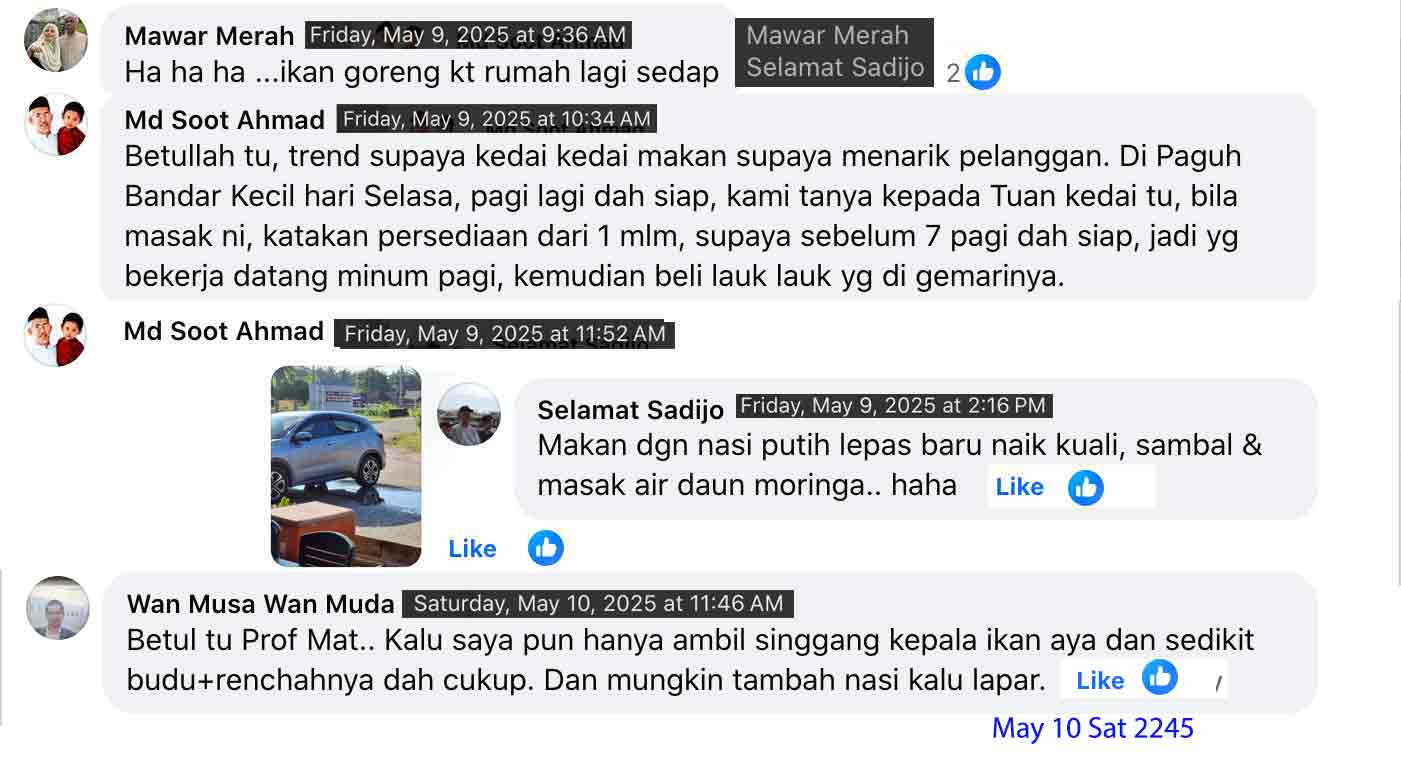Click the thumbs-up icon in Selamat Sadijo's comment
Screen dimensions: 1401x761
[x=1085, y=488]
